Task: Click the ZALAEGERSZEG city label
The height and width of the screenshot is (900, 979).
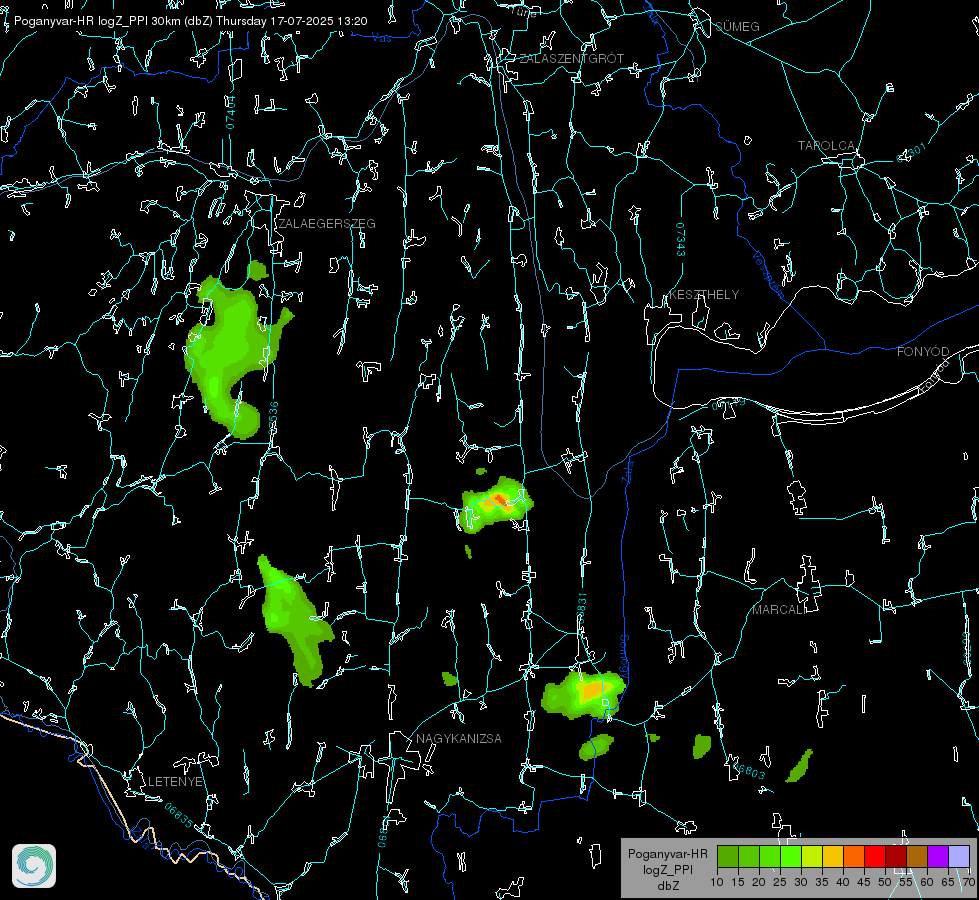Action: pos(327,224)
